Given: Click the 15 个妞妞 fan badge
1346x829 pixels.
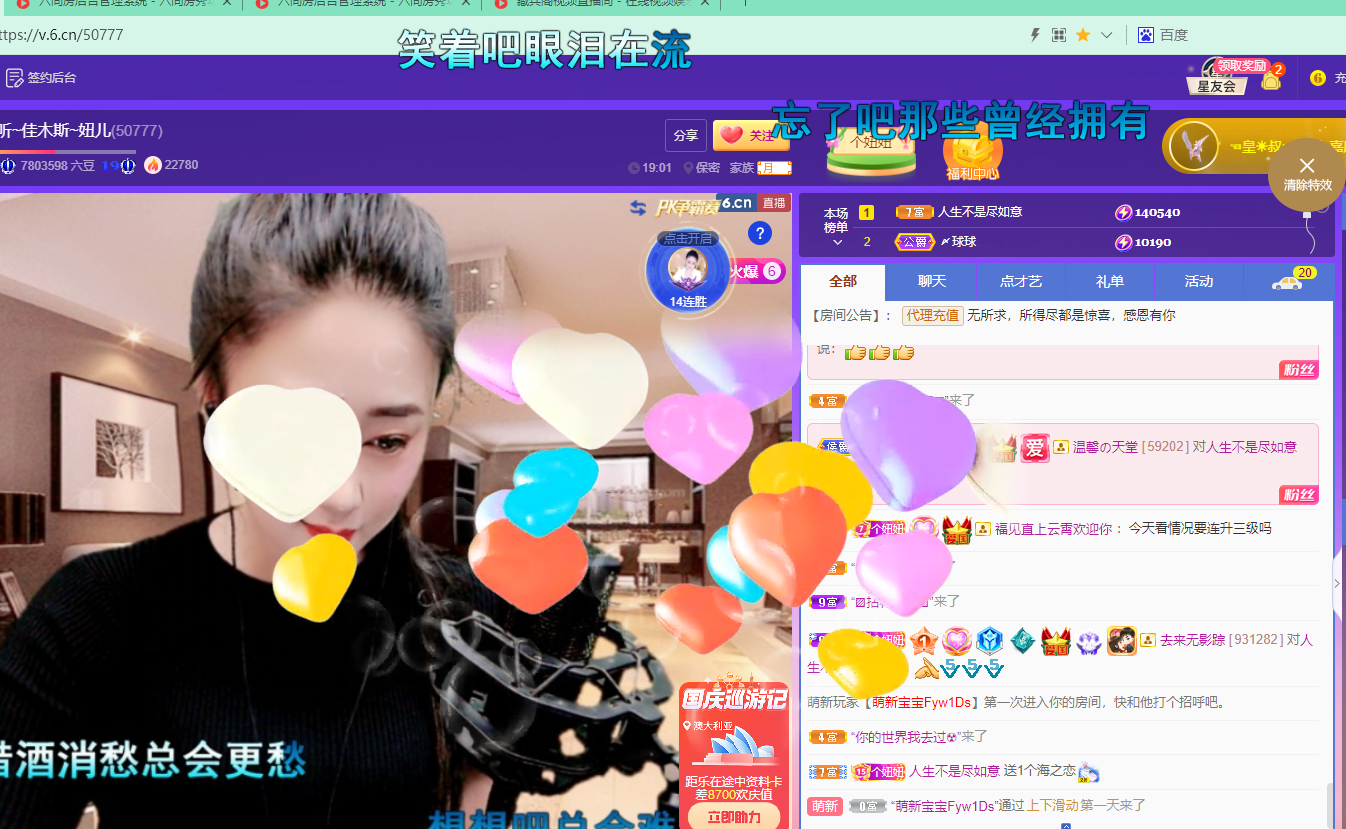Looking at the screenshot, I should [878, 772].
